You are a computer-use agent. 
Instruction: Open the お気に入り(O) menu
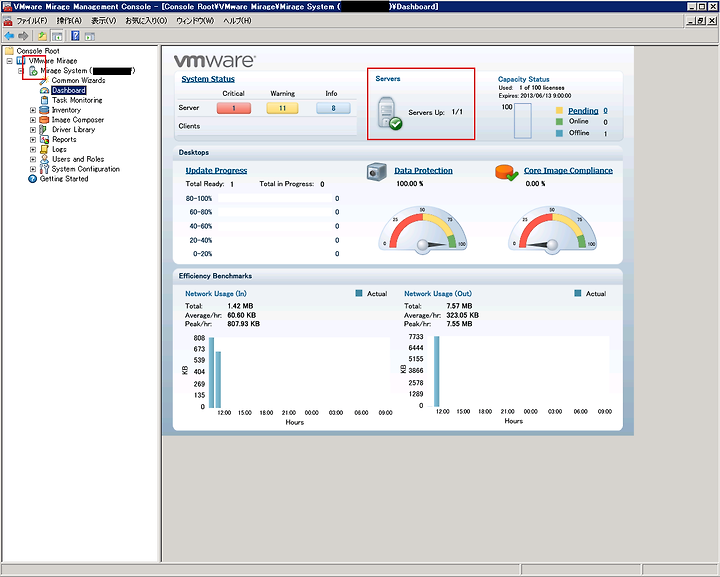coord(146,21)
